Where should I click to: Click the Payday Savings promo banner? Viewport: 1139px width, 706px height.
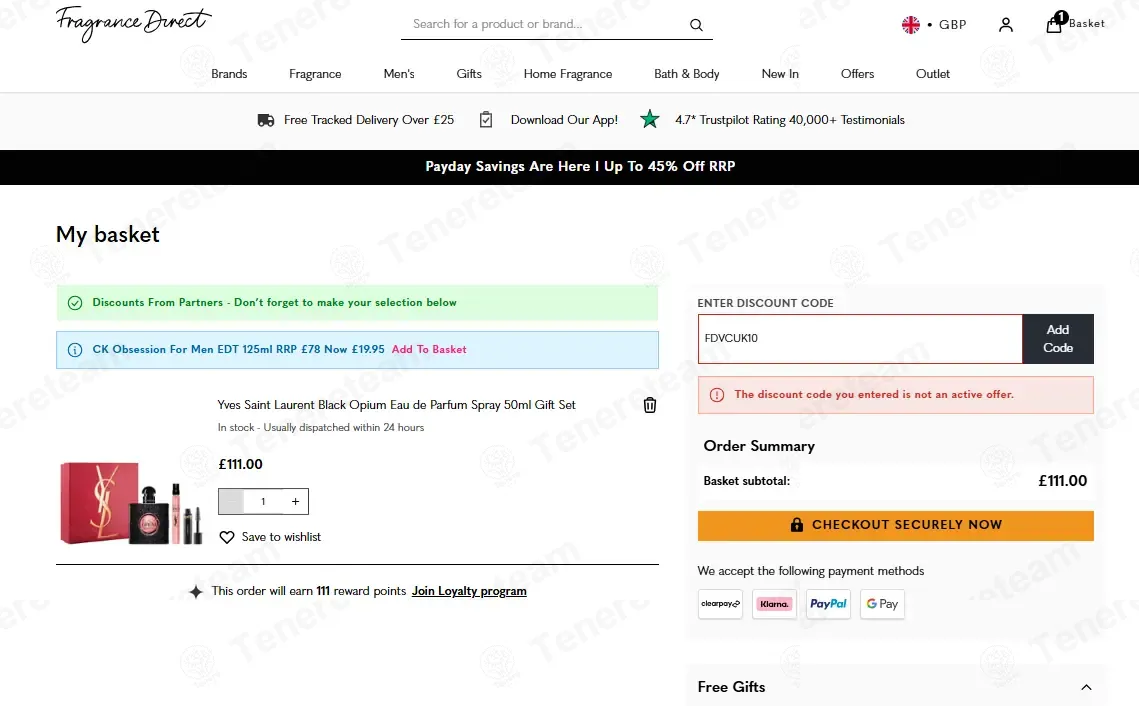coord(570,167)
